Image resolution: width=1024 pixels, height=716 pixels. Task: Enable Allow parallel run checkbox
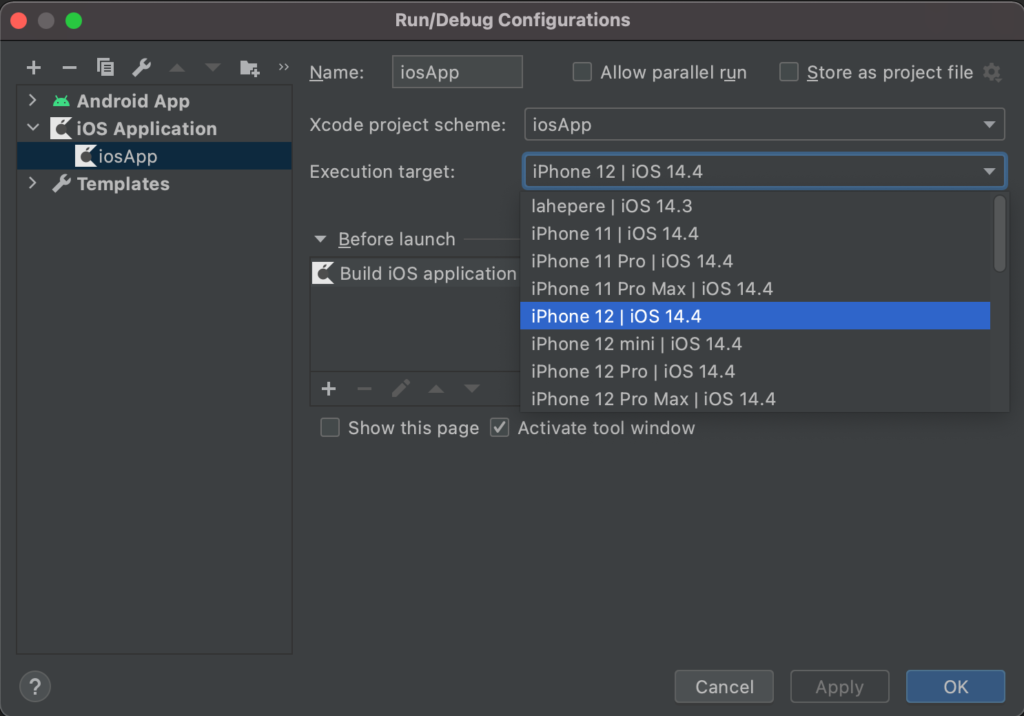tap(582, 72)
